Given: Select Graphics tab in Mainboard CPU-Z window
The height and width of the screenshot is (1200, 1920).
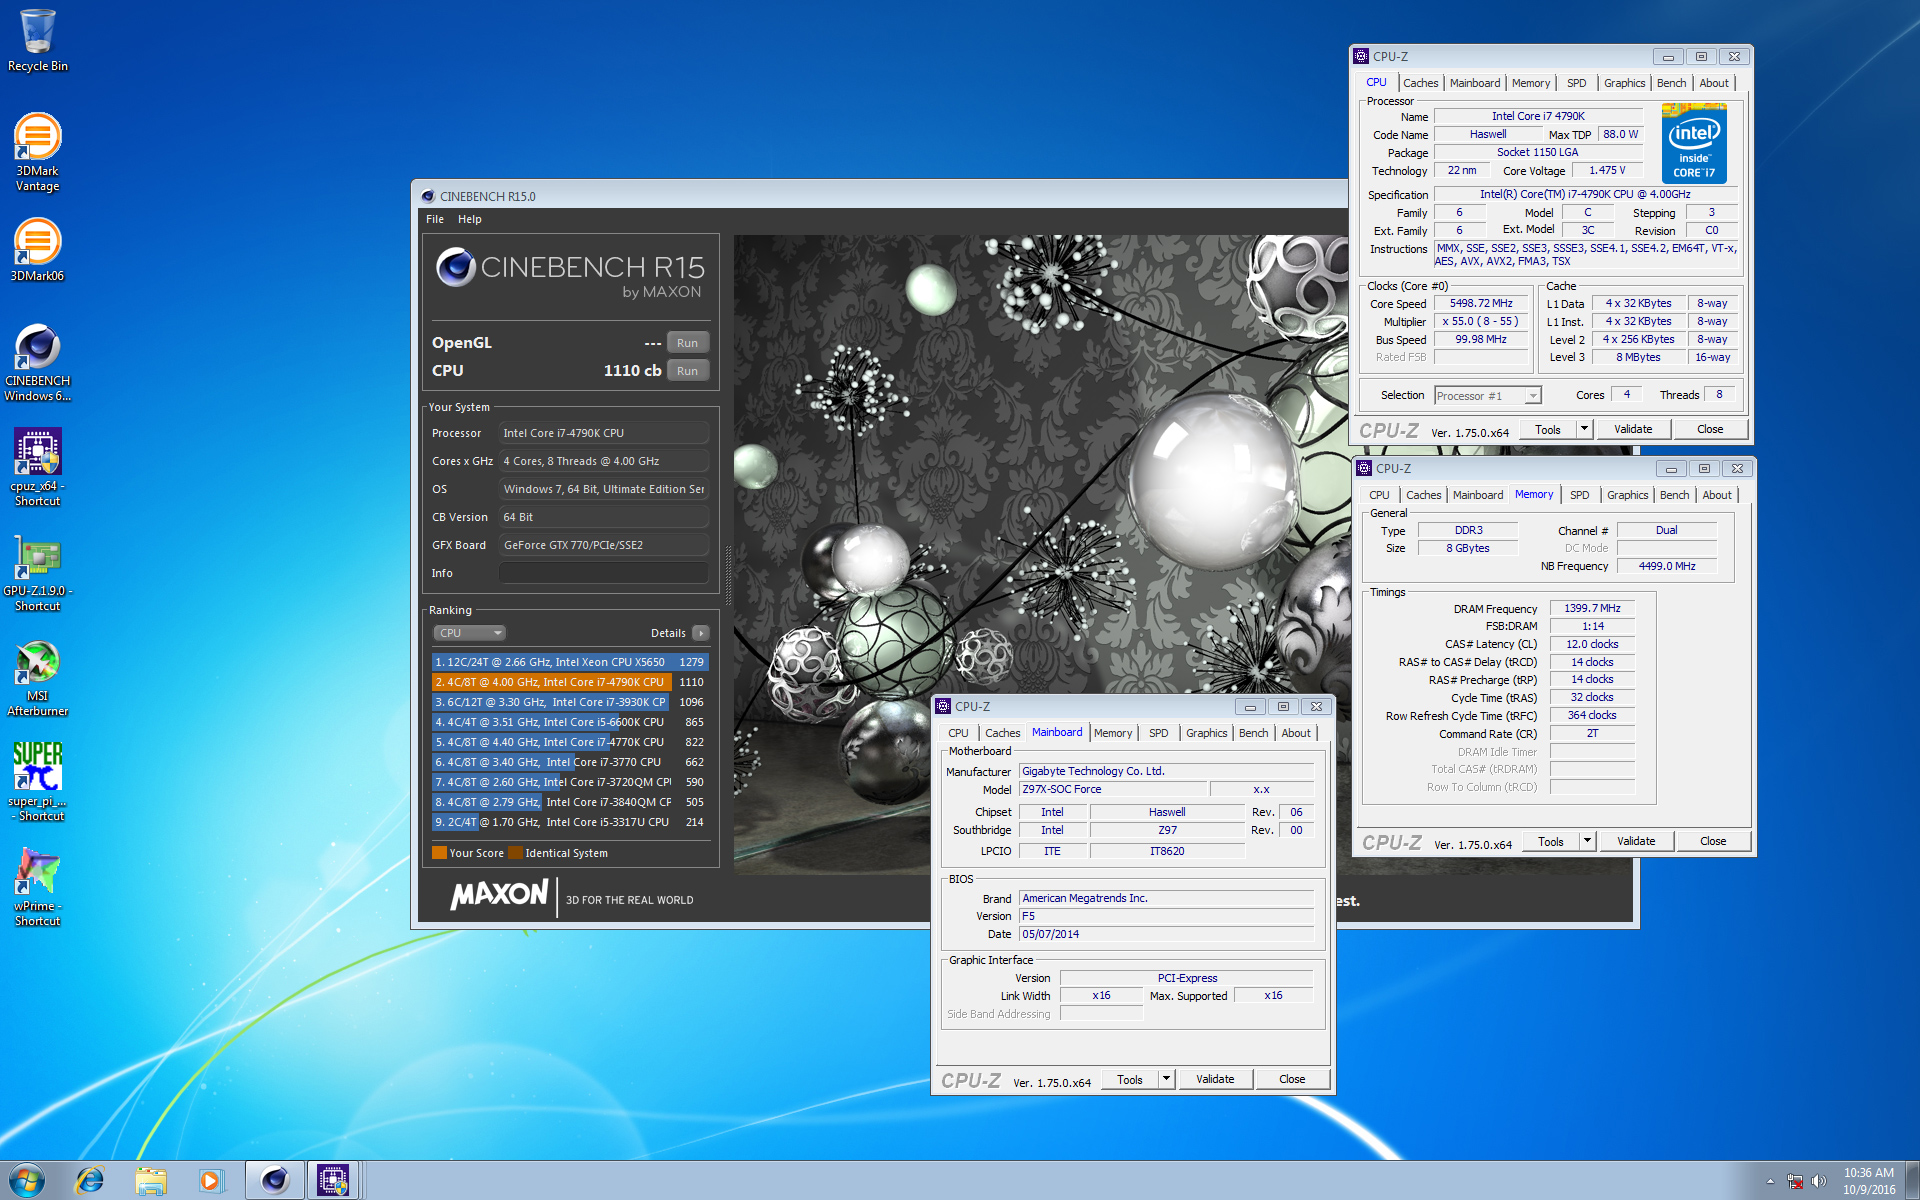Looking at the screenshot, I should coord(1206,733).
